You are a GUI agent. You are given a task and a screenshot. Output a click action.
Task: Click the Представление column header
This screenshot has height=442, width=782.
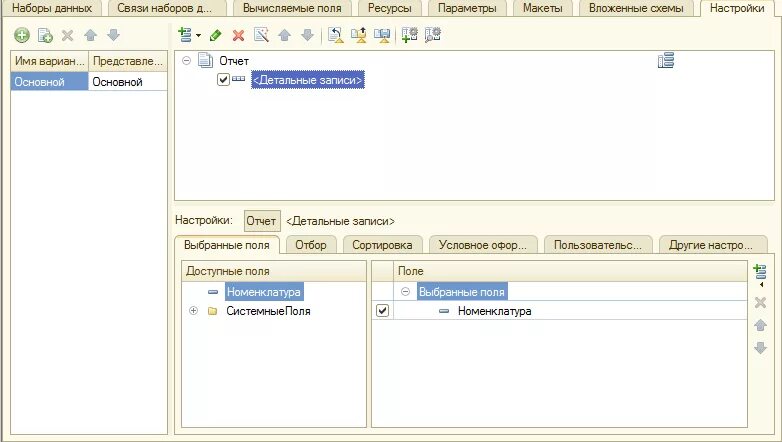click(x=128, y=61)
